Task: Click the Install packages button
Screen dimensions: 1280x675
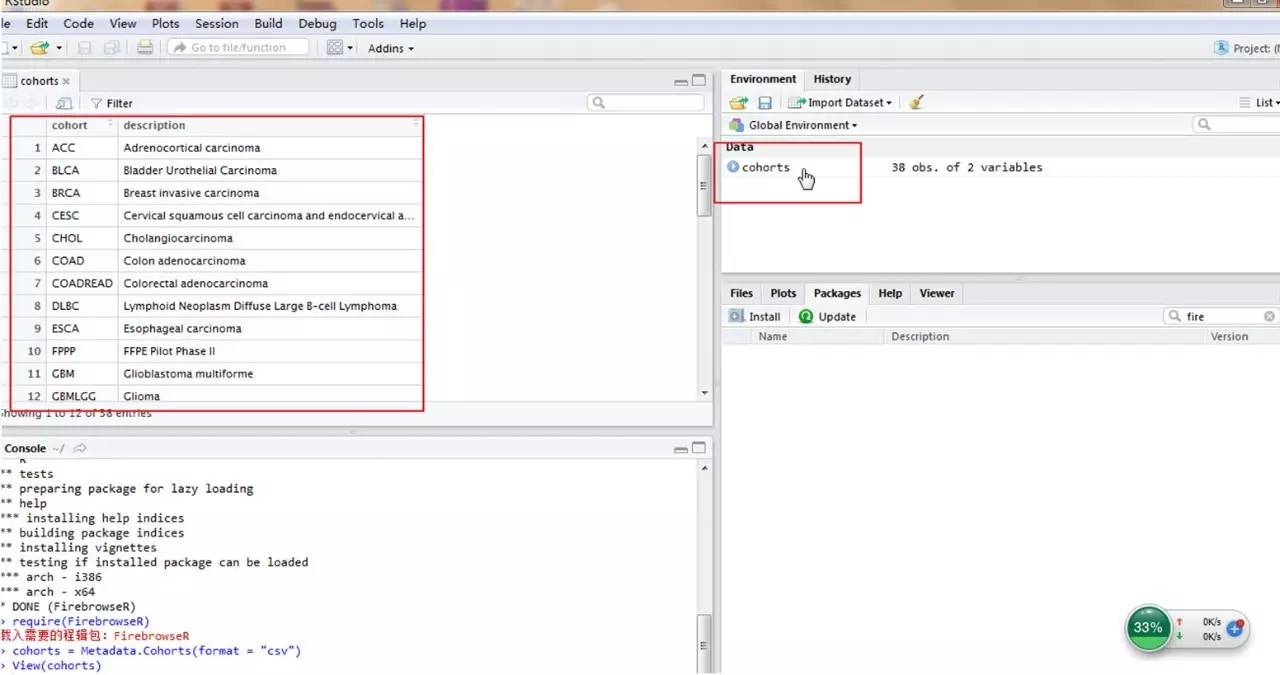Action: (x=755, y=316)
